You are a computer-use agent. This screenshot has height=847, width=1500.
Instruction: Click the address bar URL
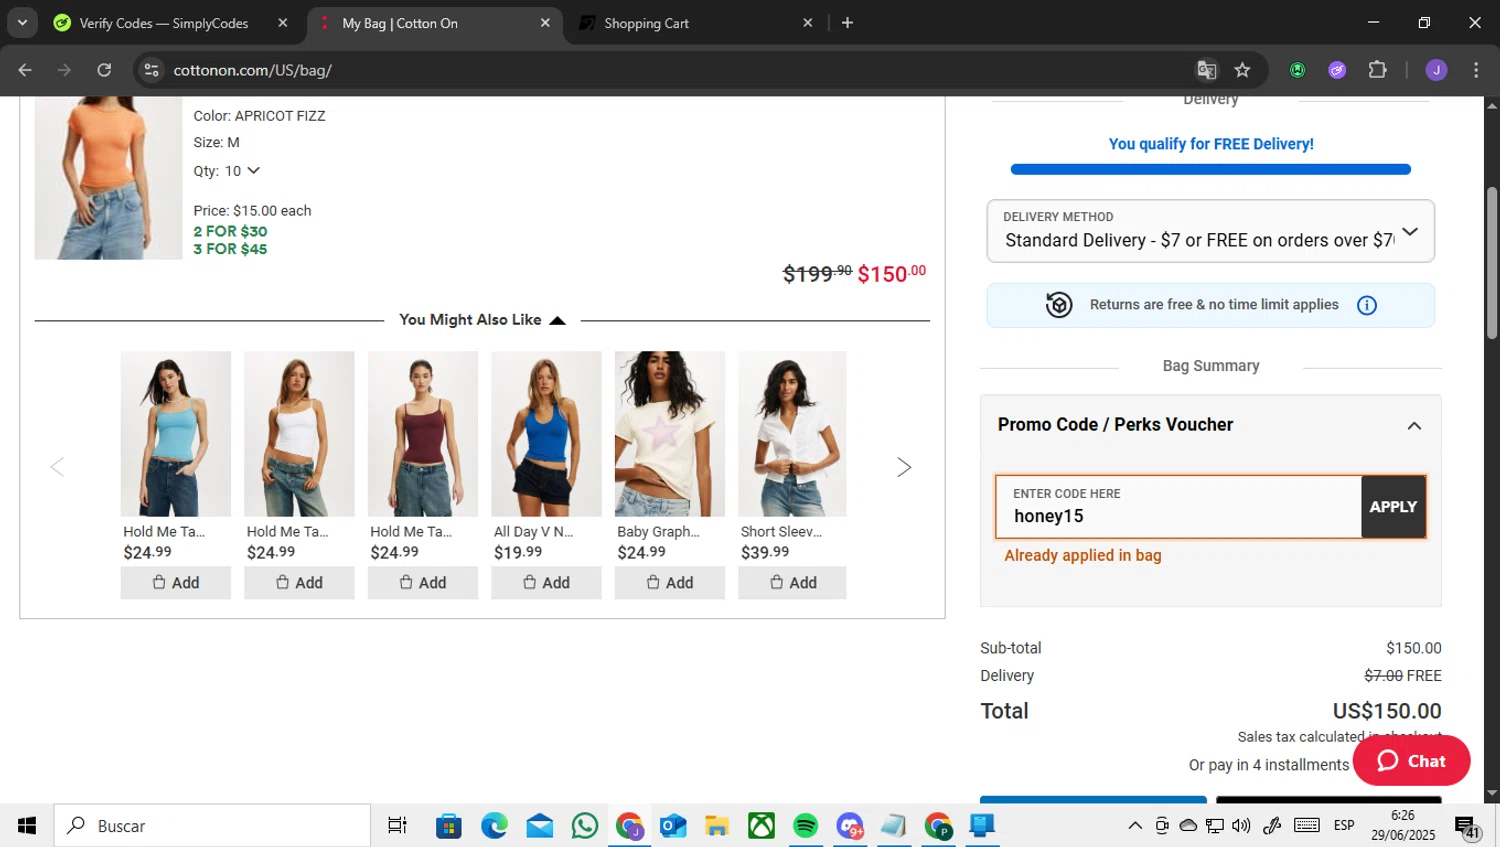[x=252, y=70]
